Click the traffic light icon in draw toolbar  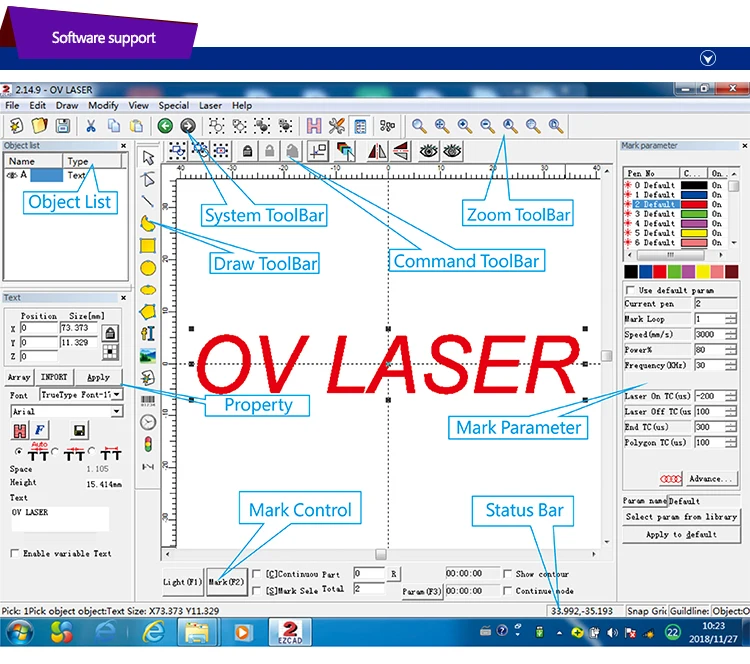148,444
